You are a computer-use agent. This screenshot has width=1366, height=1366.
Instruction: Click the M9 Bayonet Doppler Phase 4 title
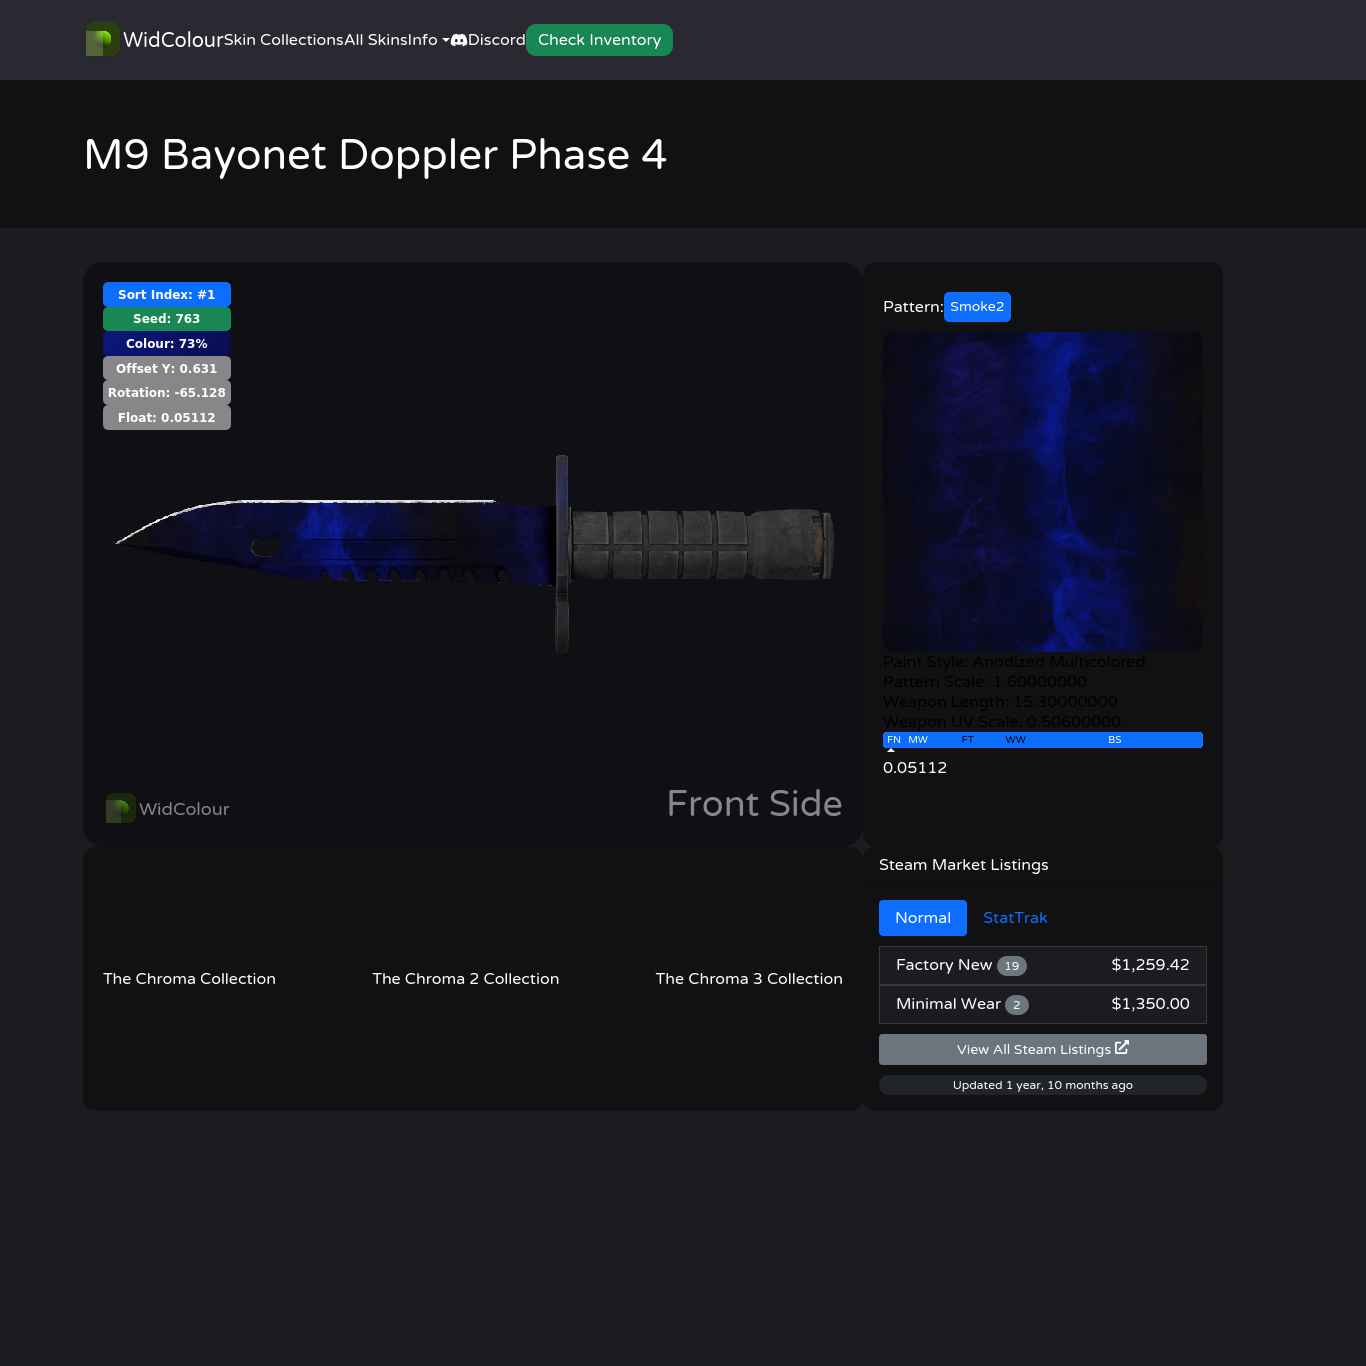(x=376, y=154)
